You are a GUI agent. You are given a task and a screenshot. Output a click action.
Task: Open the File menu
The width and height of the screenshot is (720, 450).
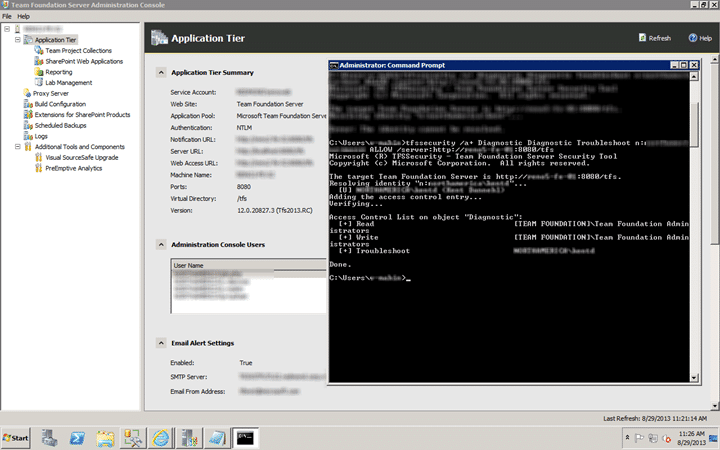pyautogui.click(x=7, y=16)
